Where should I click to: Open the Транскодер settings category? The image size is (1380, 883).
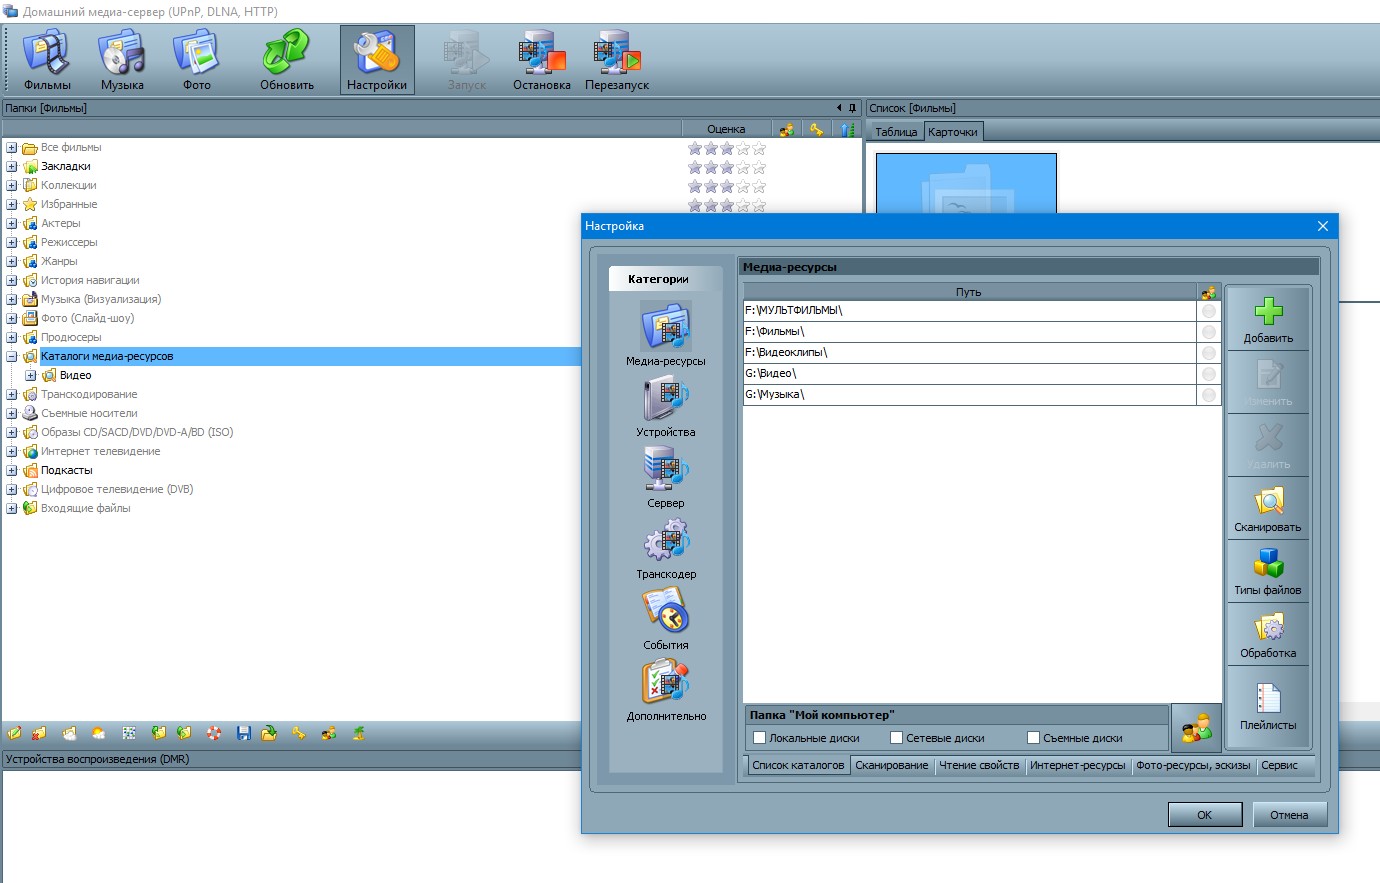point(665,549)
